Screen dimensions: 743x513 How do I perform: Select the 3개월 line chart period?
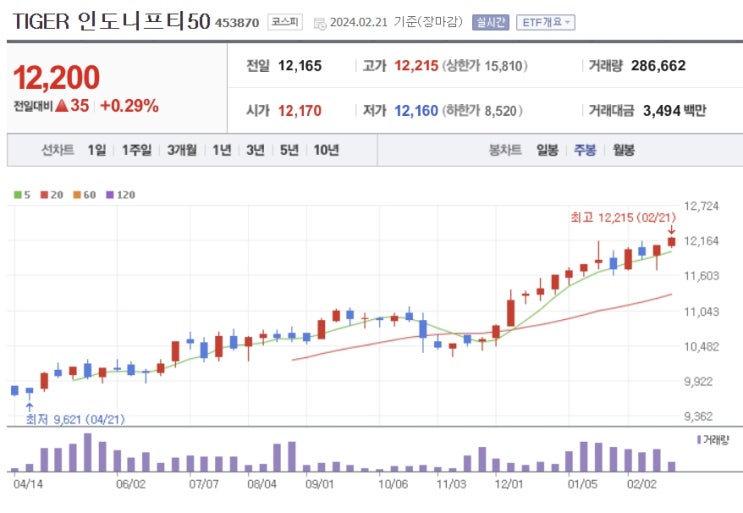(x=182, y=150)
